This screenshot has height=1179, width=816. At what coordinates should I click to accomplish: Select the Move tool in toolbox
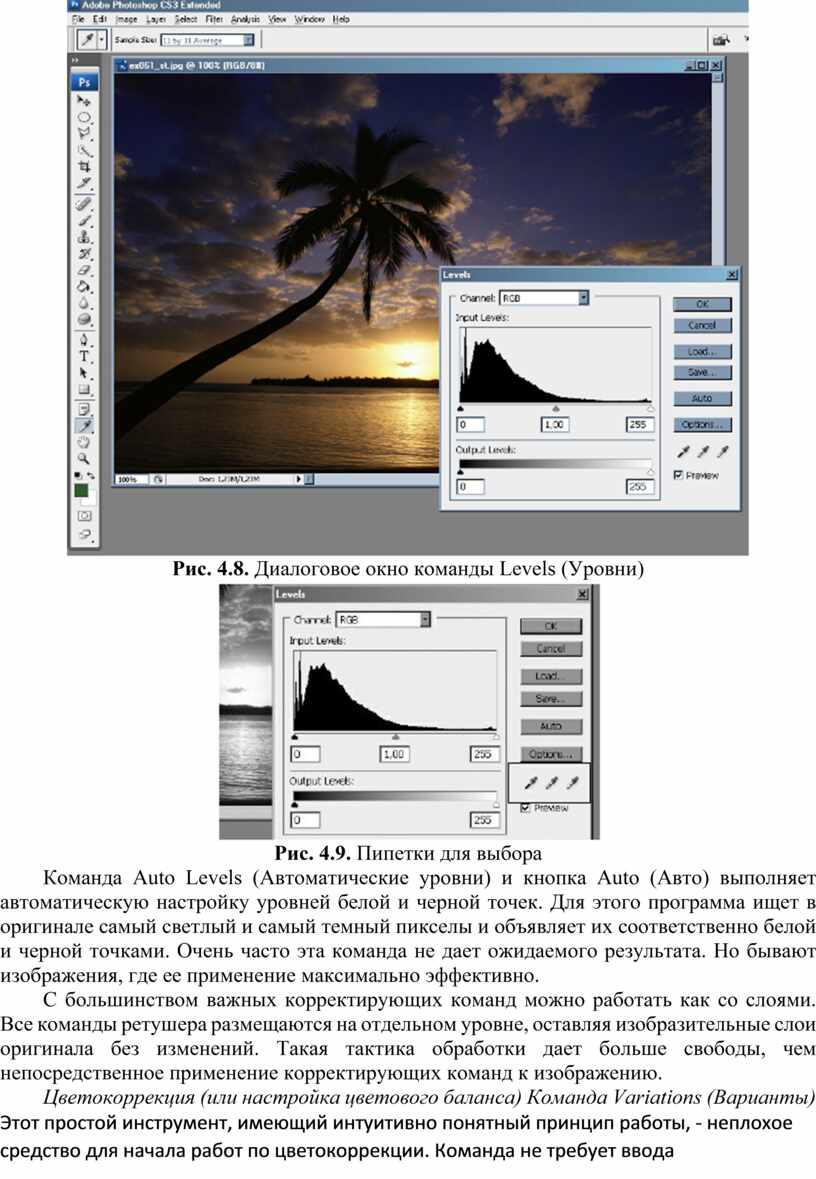(83, 100)
